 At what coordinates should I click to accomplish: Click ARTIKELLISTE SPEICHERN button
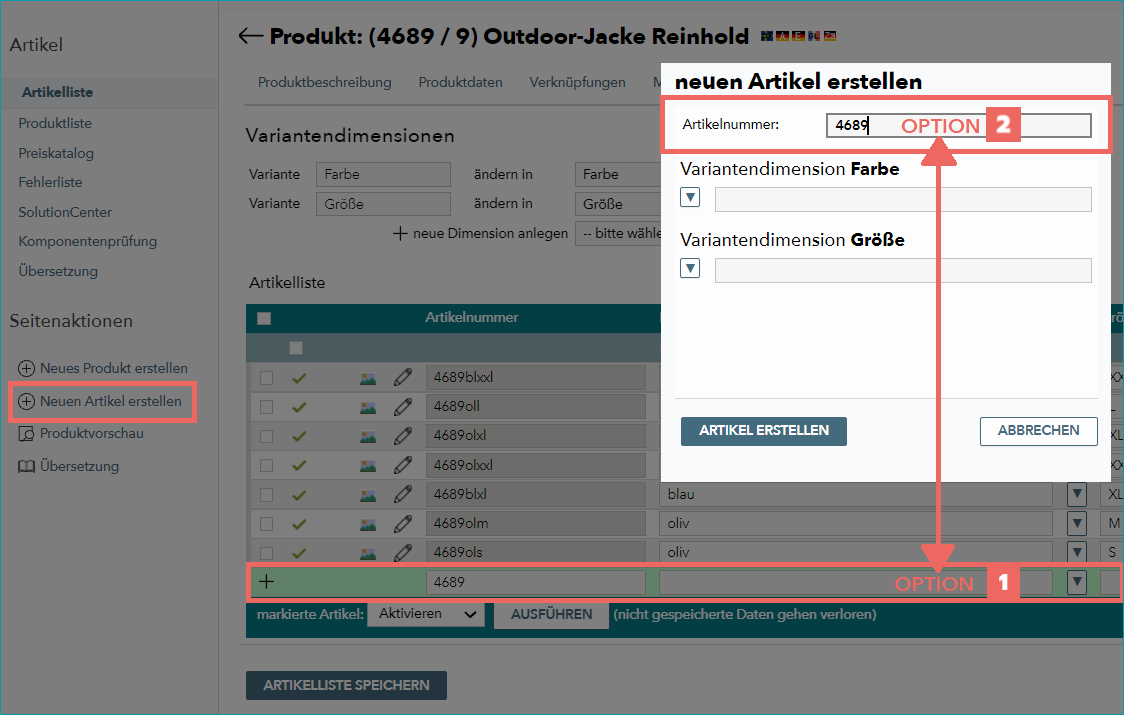click(x=346, y=686)
